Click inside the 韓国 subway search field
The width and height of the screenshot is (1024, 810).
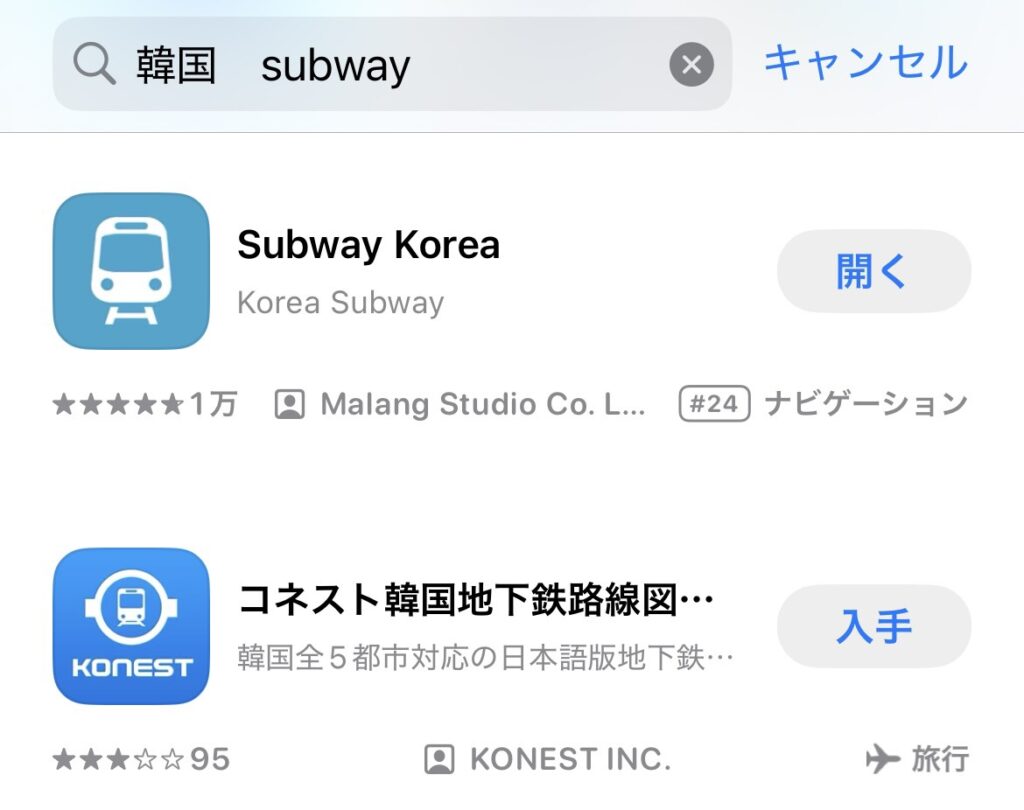pos(400,66)
